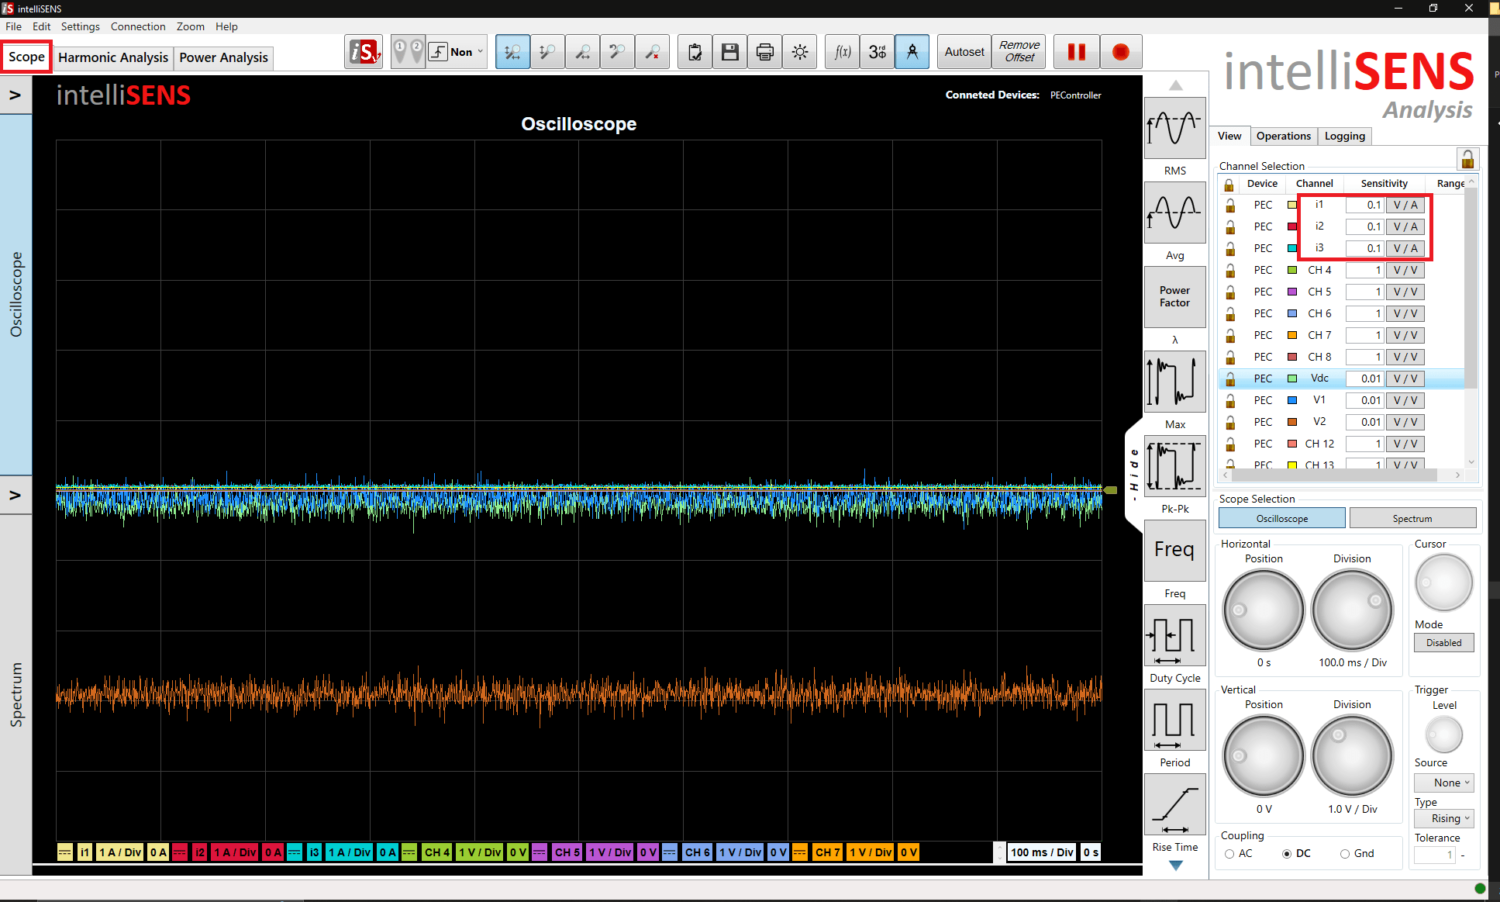Select the DC coupling radio button

coord(1286,853)
